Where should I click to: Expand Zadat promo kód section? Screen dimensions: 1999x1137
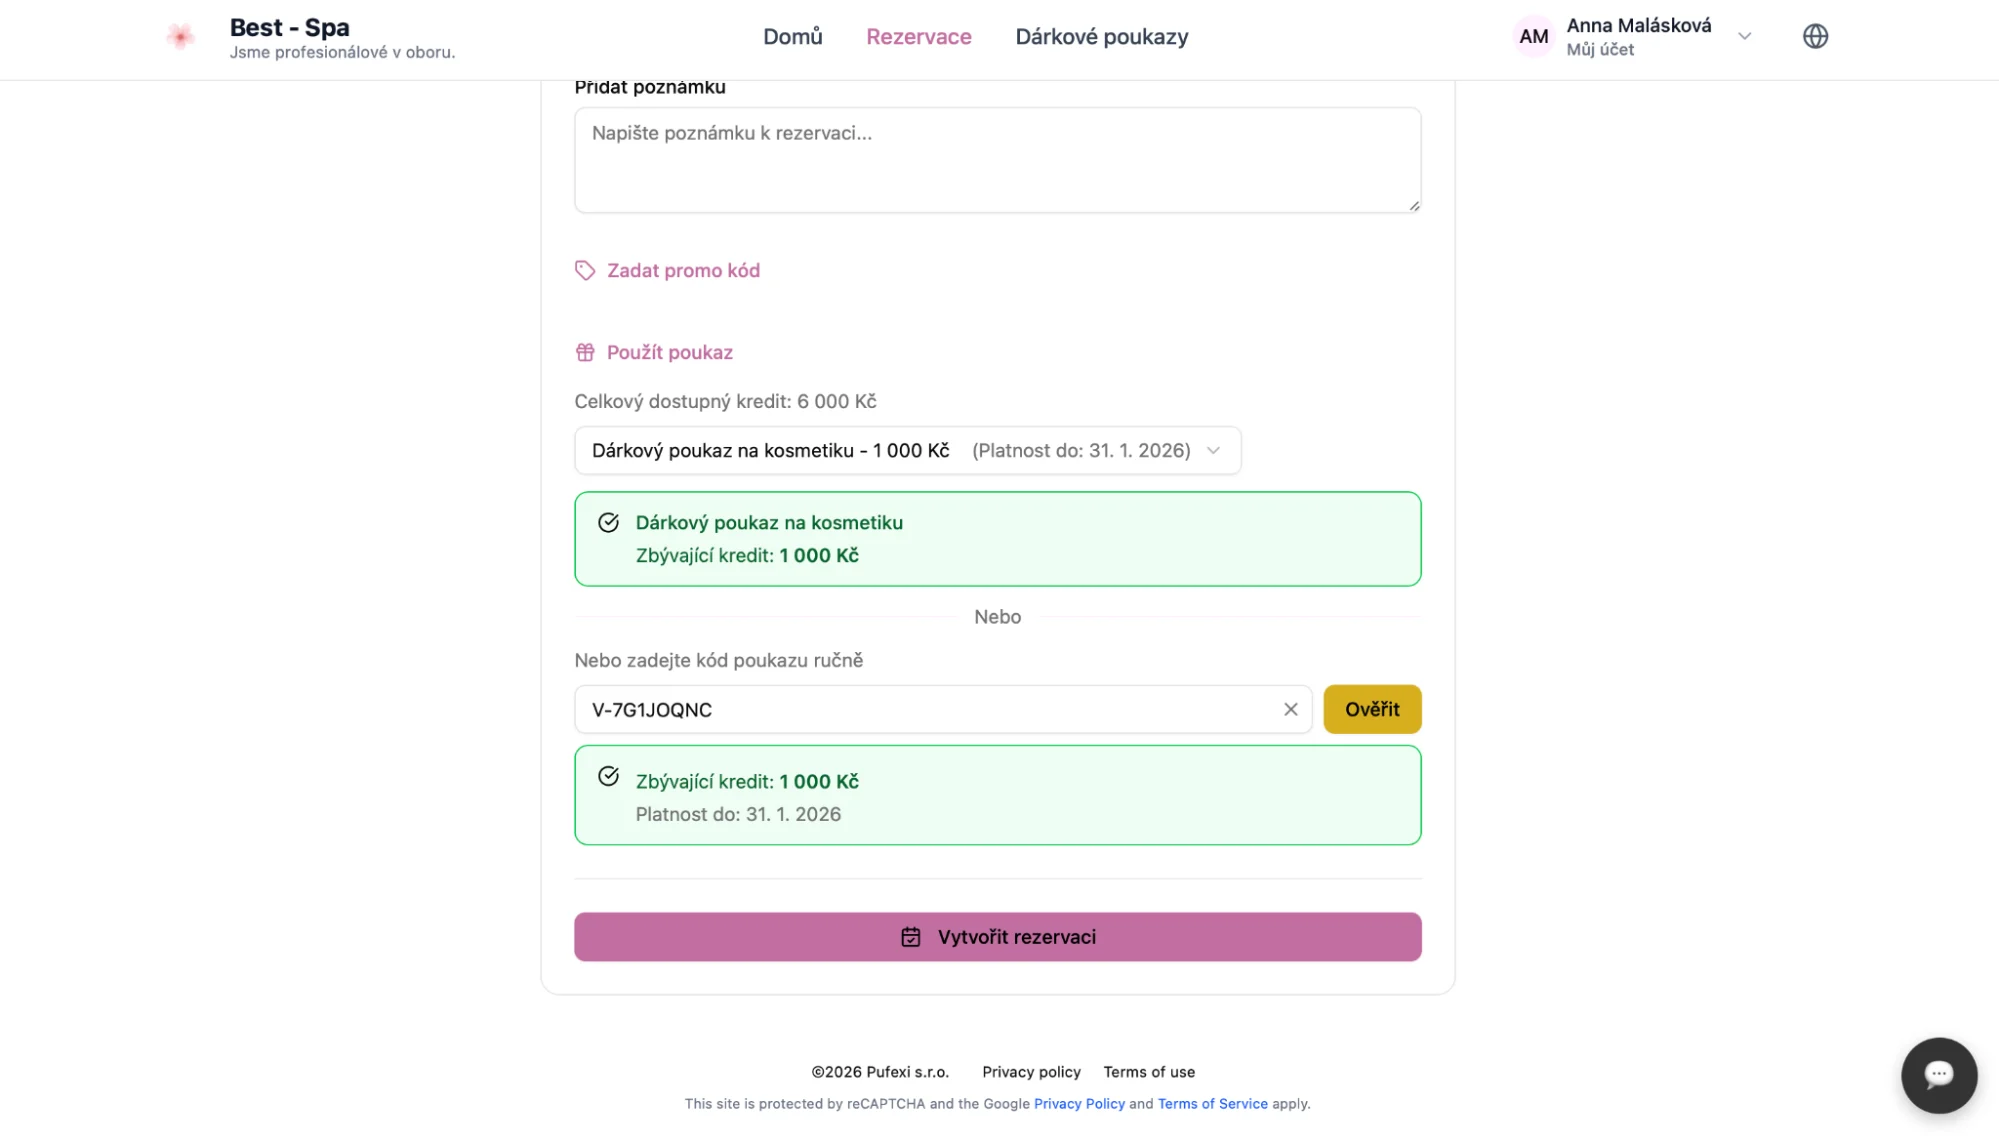pos(683,271)
